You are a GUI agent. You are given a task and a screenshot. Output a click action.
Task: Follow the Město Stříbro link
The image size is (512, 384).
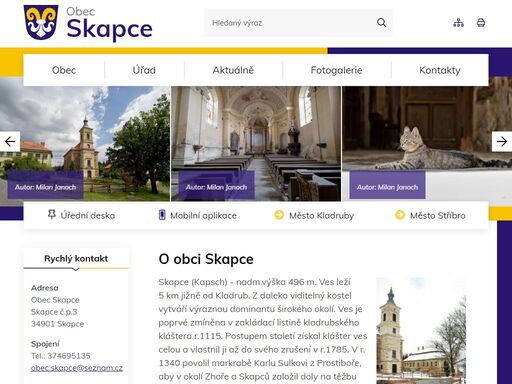click(438, 216)
